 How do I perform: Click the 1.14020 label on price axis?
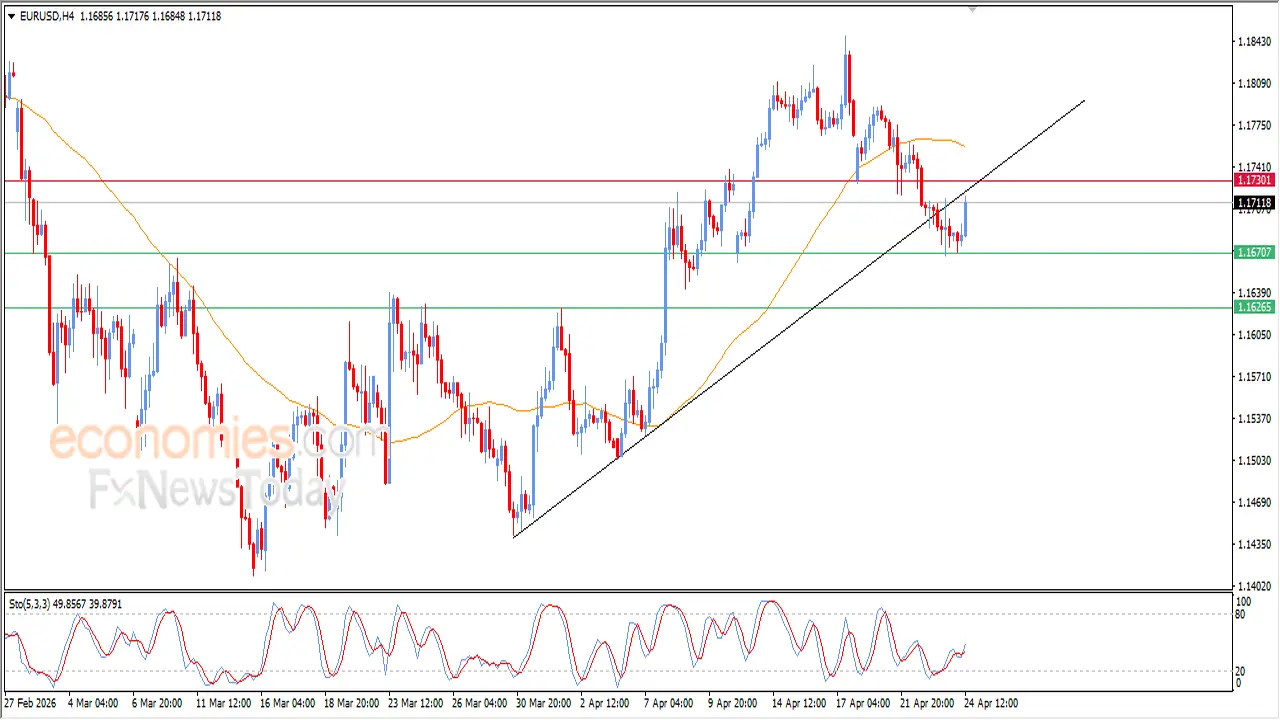tap(1254, 586)
